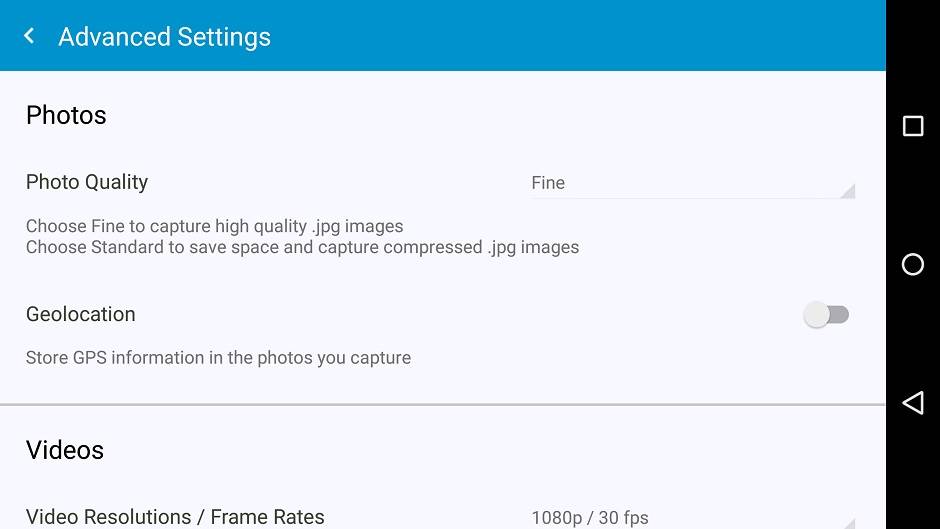Open the Photo Quality dropdown arrow

(847, 191)
